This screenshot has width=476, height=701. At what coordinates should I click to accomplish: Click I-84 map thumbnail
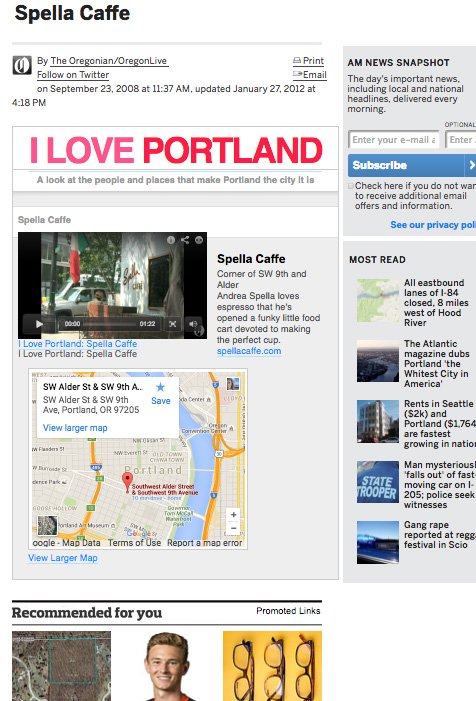coord(378,300)
